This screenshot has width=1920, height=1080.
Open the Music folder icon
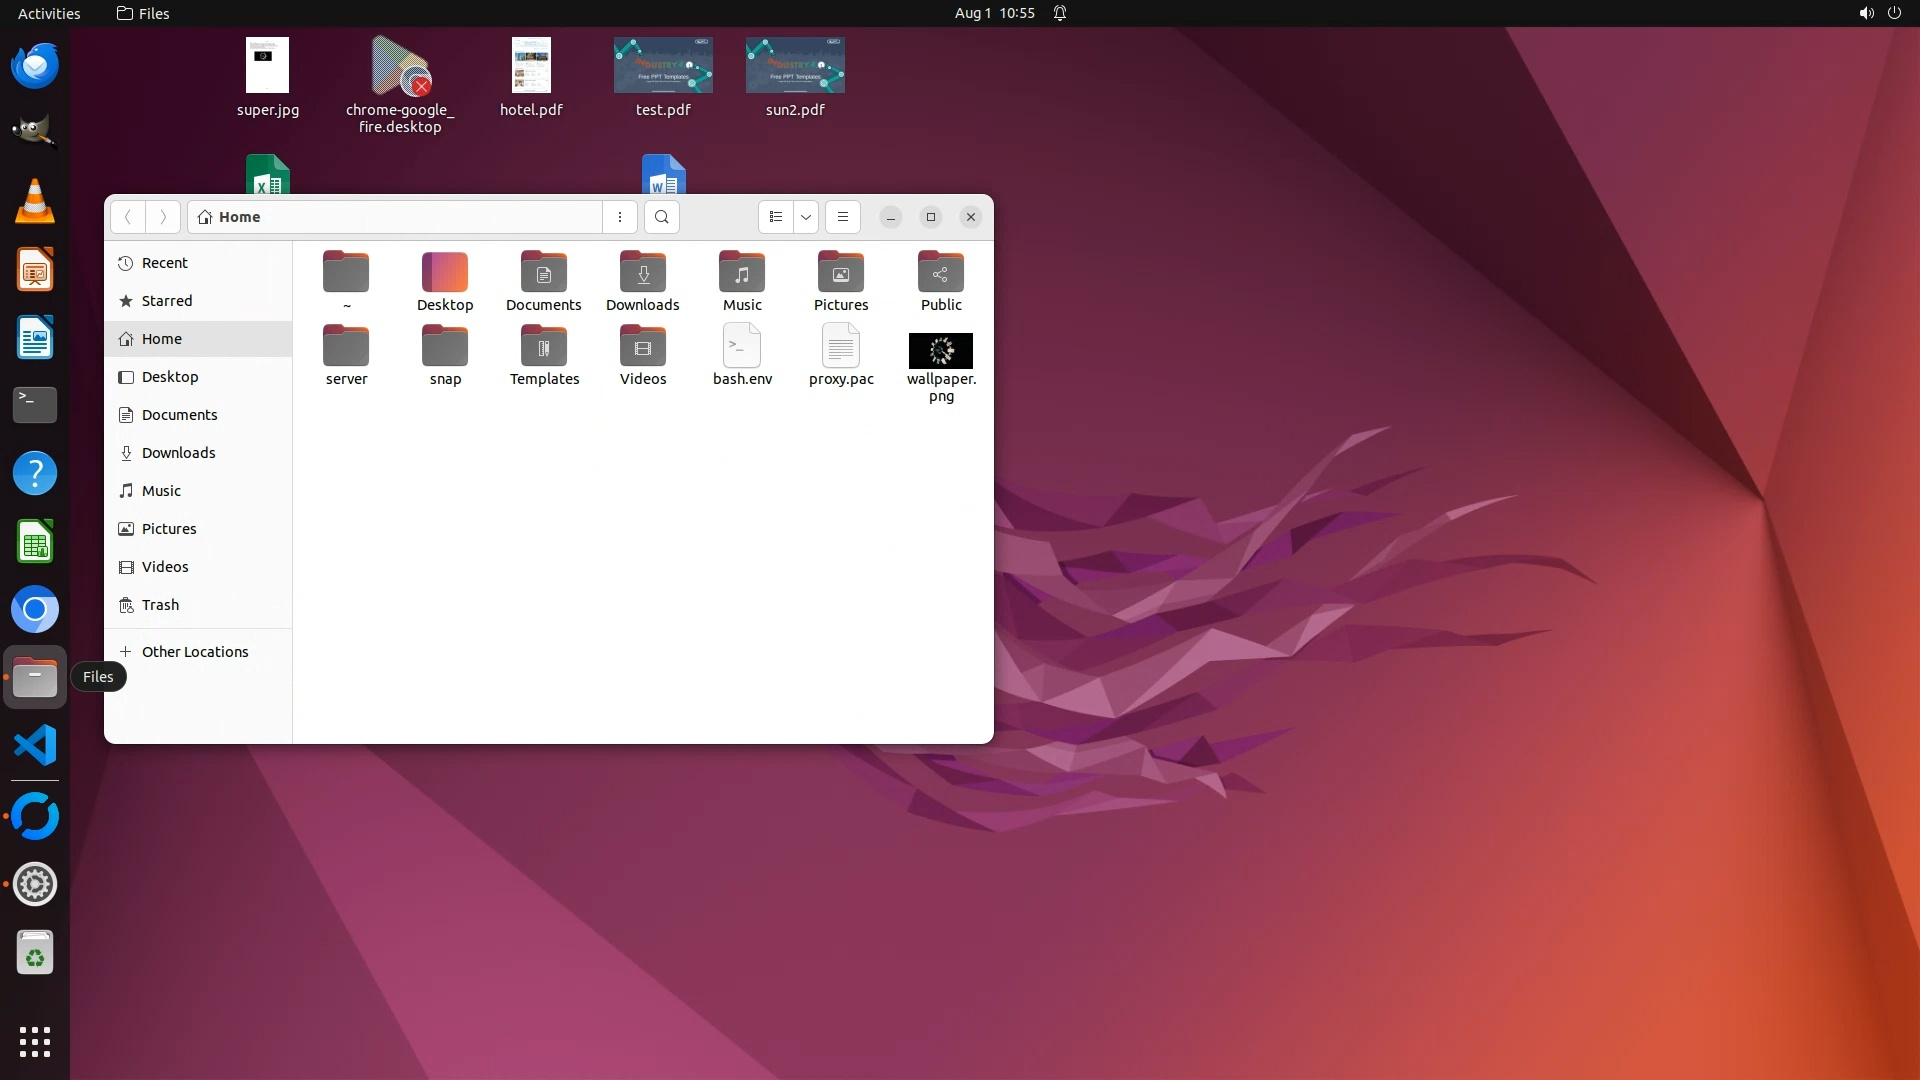coord(742,273)
